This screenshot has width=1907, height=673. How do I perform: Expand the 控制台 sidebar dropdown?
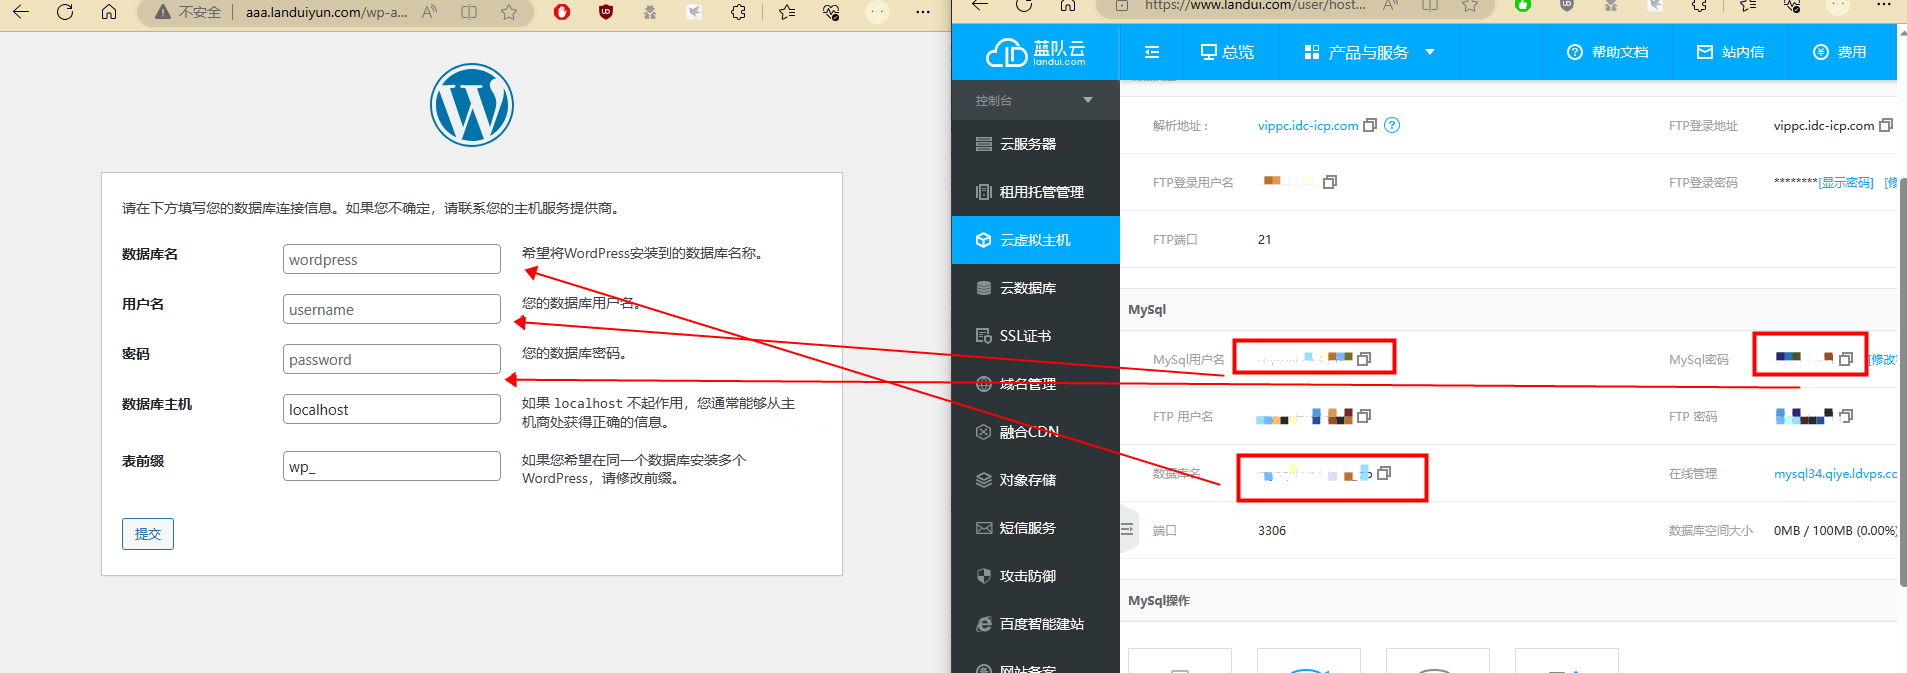1036,100
